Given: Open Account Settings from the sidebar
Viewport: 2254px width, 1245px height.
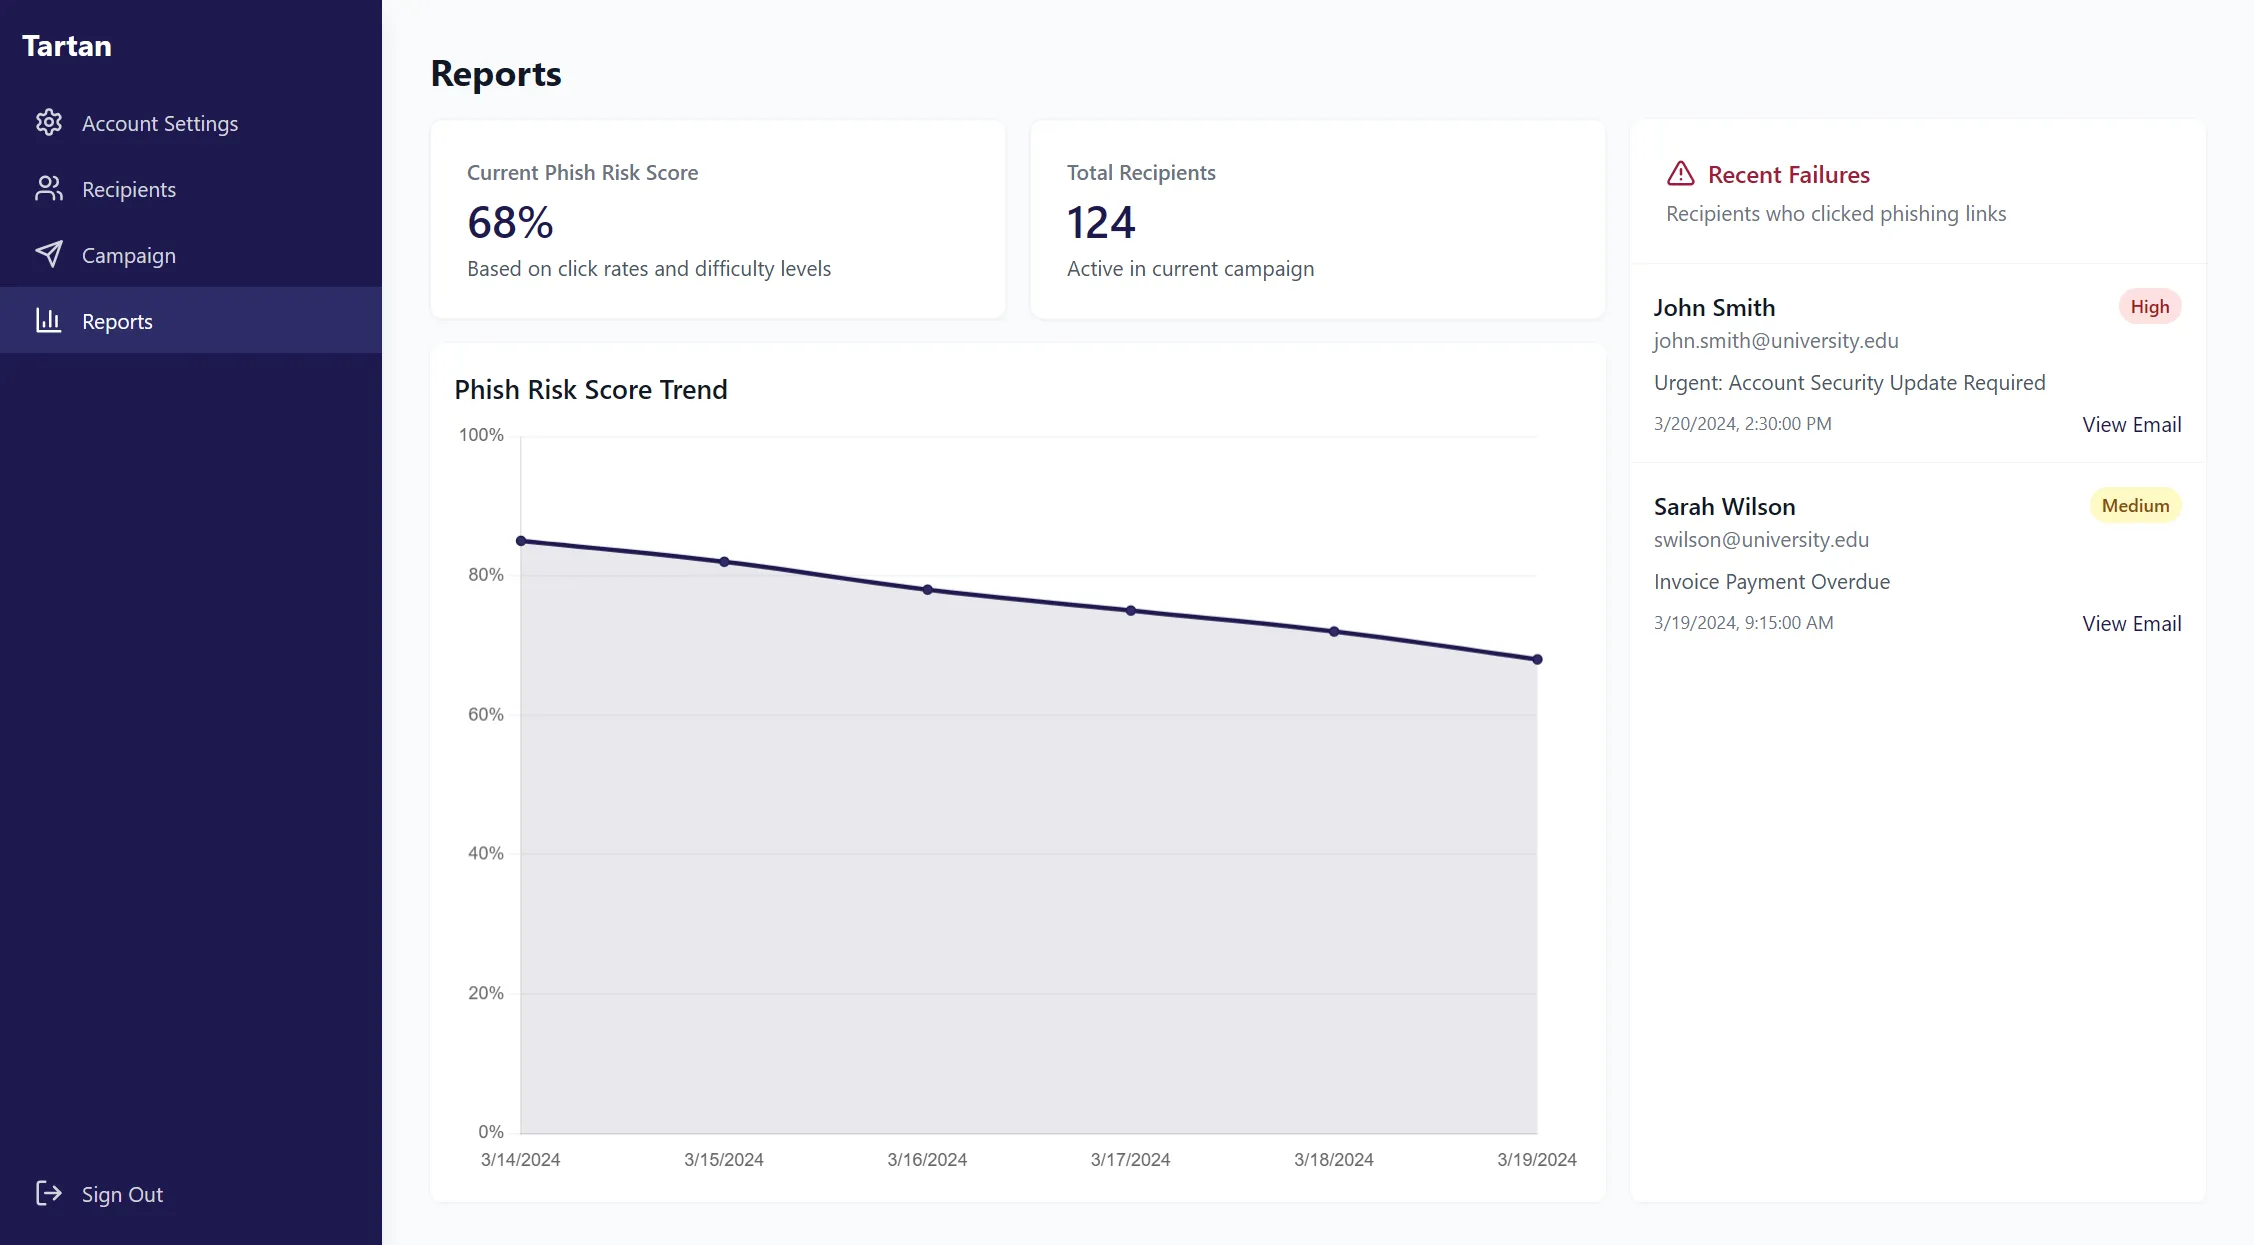Looking at the screenshot, I should [160, 122].
